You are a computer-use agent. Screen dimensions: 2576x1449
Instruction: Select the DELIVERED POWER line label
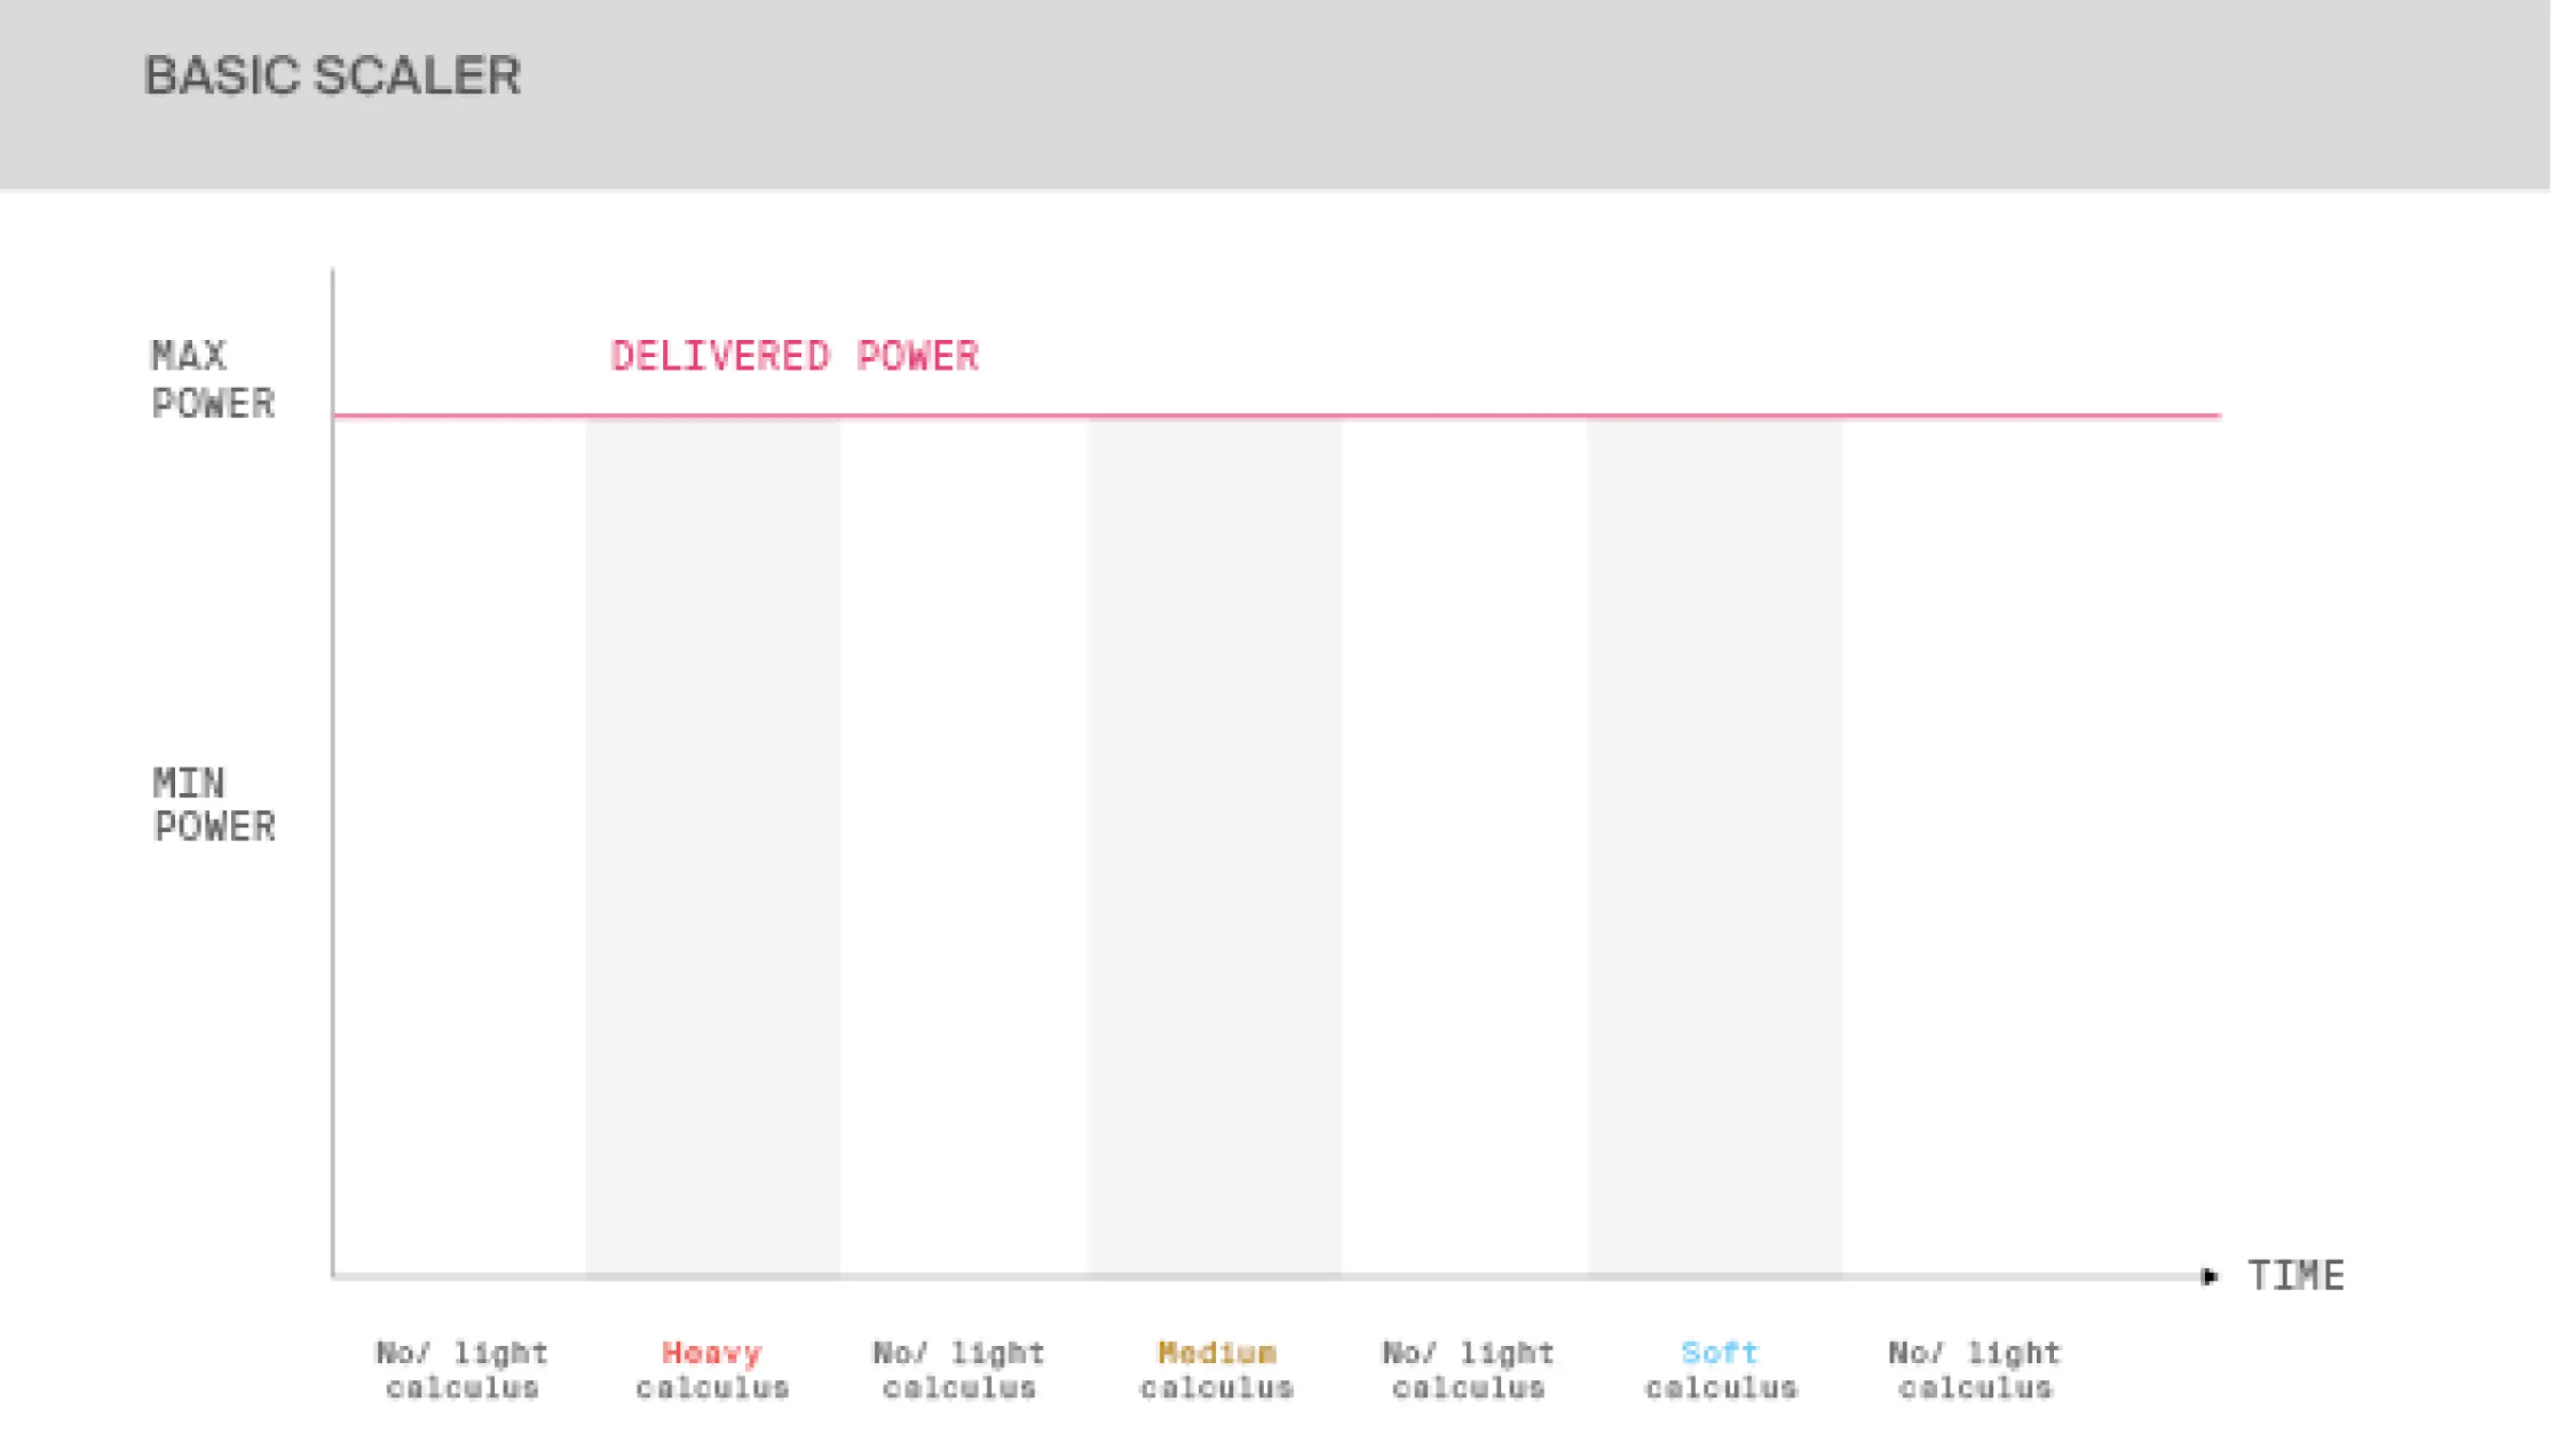coord(794,357)
